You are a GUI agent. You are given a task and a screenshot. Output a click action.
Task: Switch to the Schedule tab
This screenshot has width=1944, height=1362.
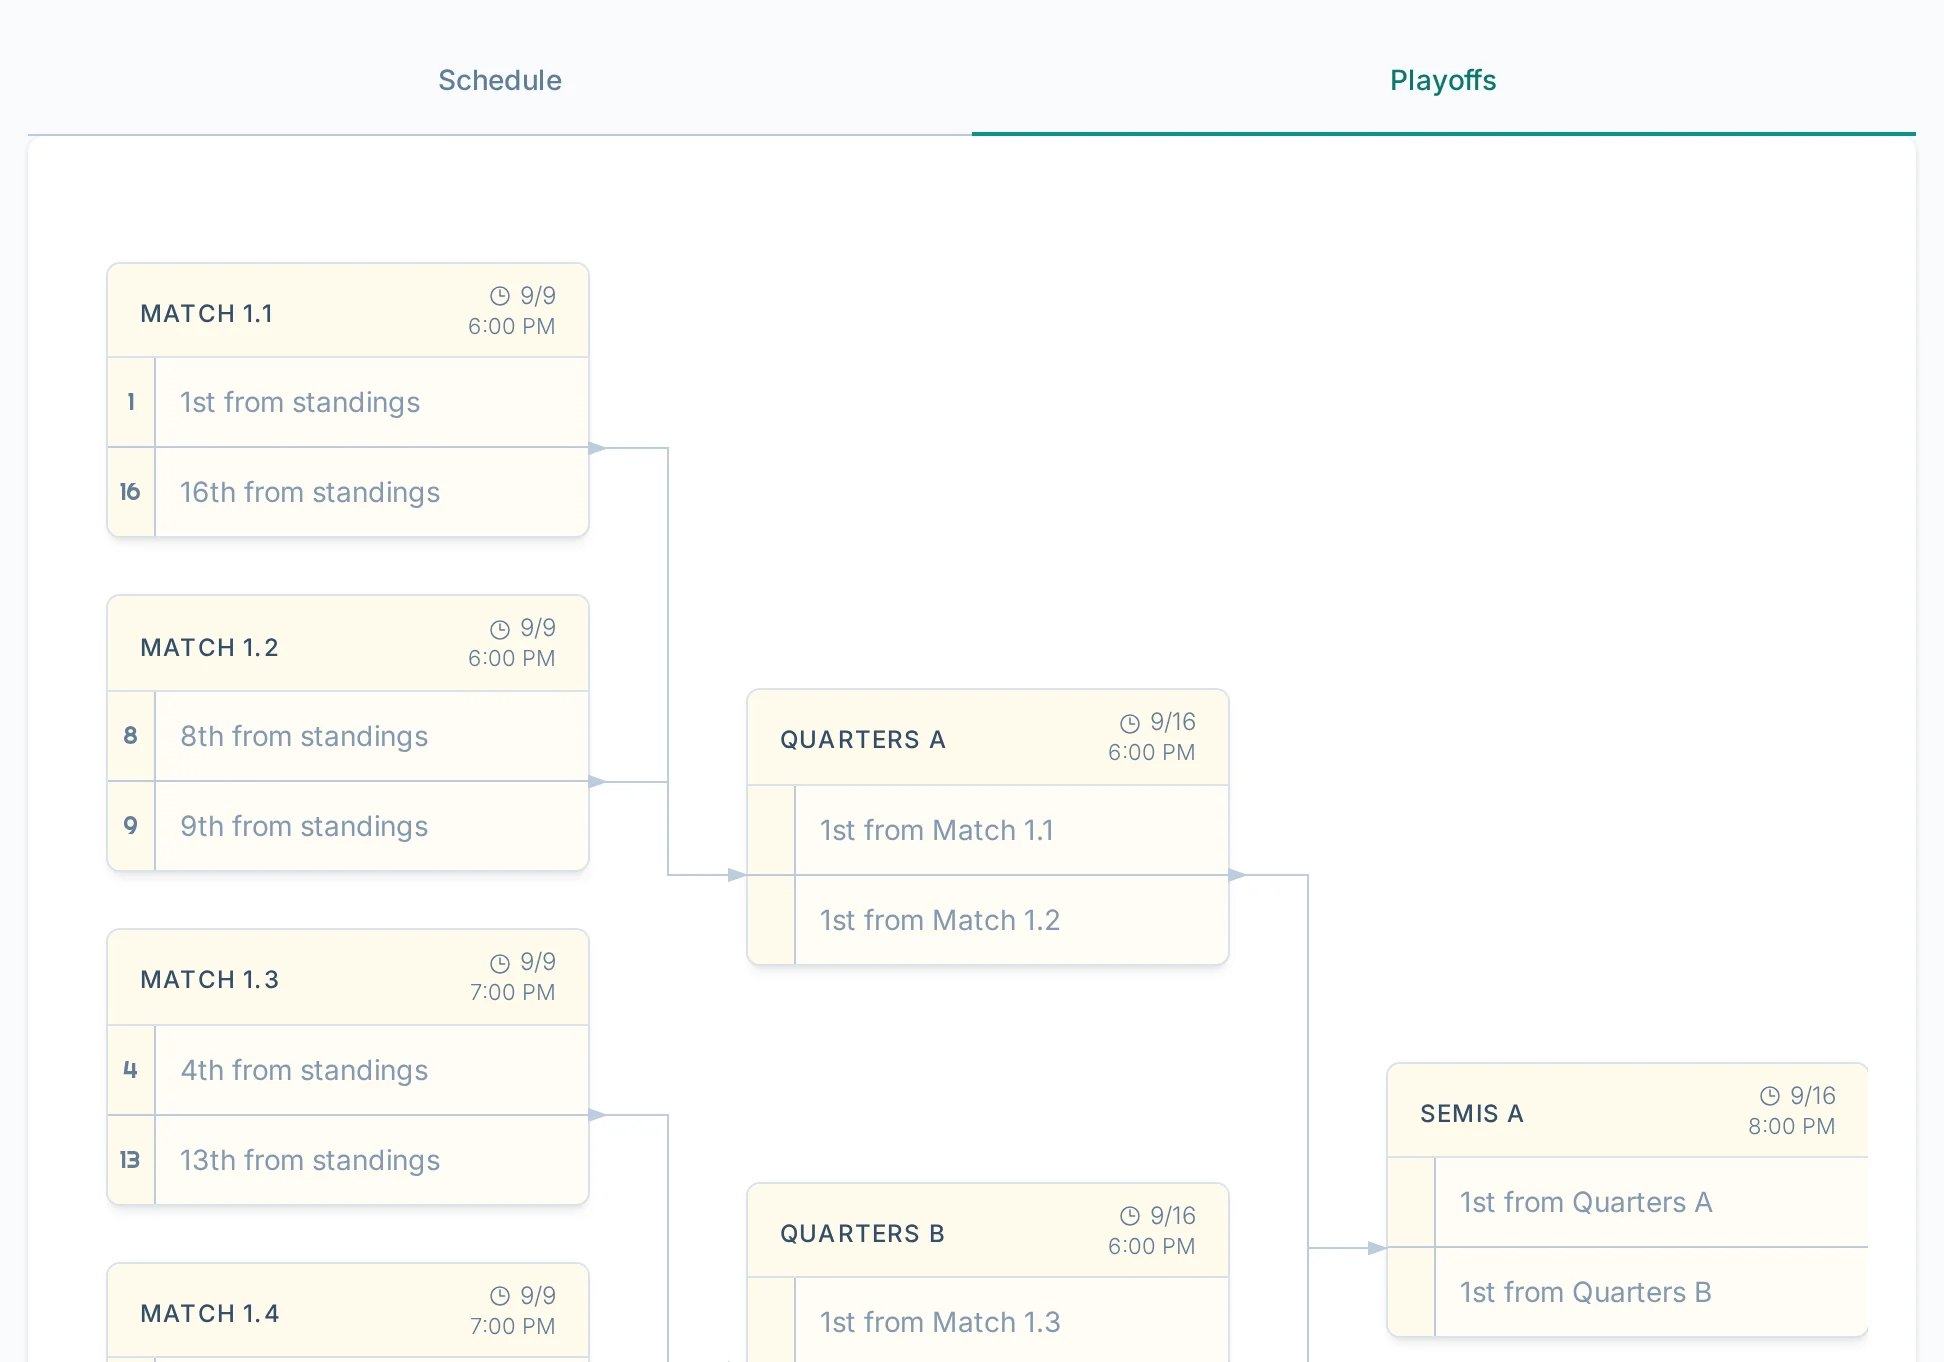pos(500,80)
